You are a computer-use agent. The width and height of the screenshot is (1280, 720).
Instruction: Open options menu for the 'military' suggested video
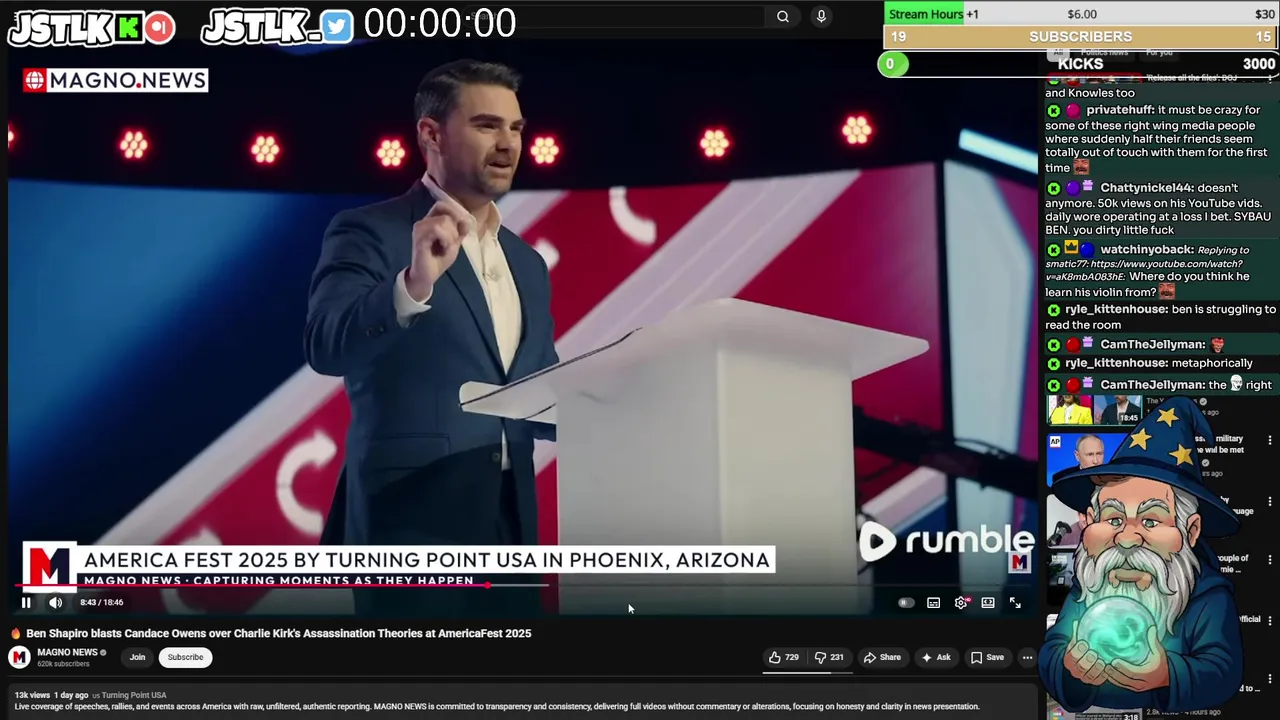tap(1270, 440)
